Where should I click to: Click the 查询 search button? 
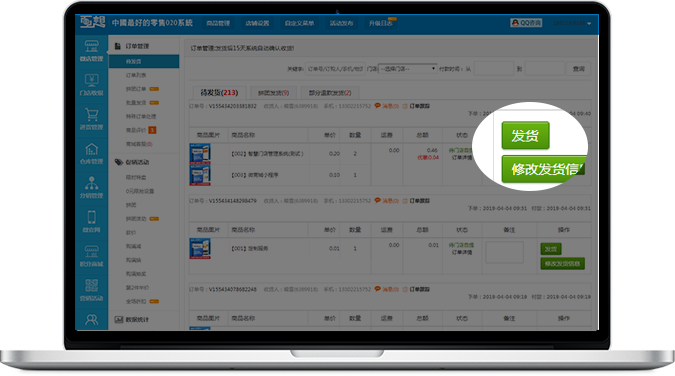(579, 69)
